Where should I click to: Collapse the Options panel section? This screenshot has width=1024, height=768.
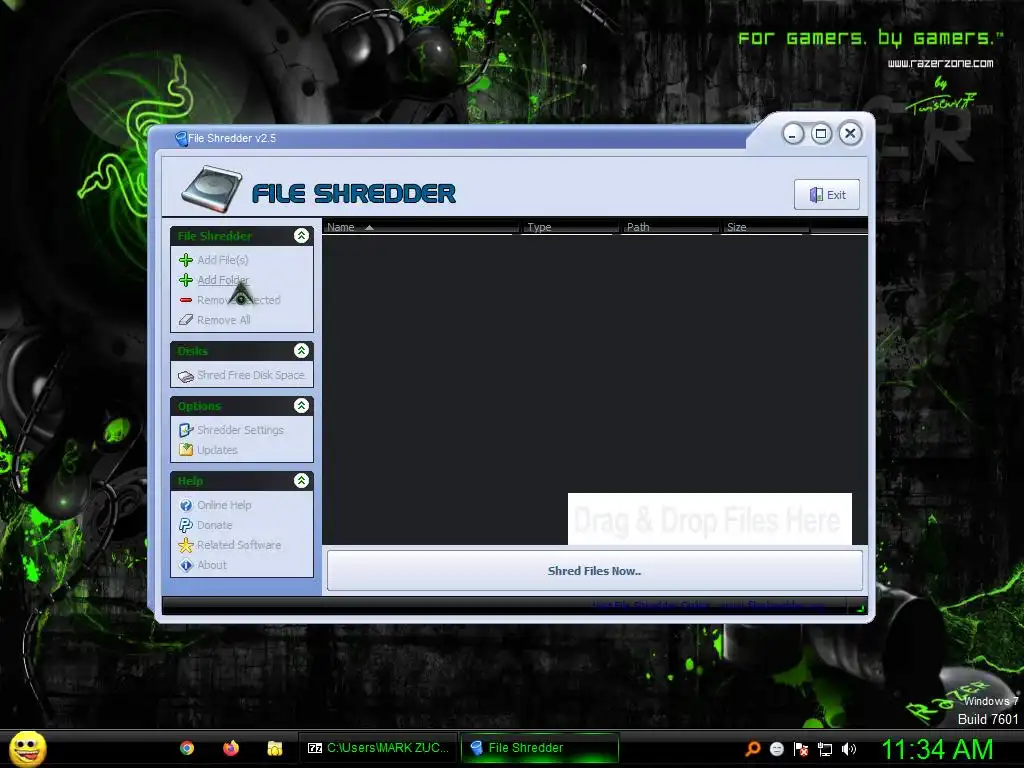[301, 406]
